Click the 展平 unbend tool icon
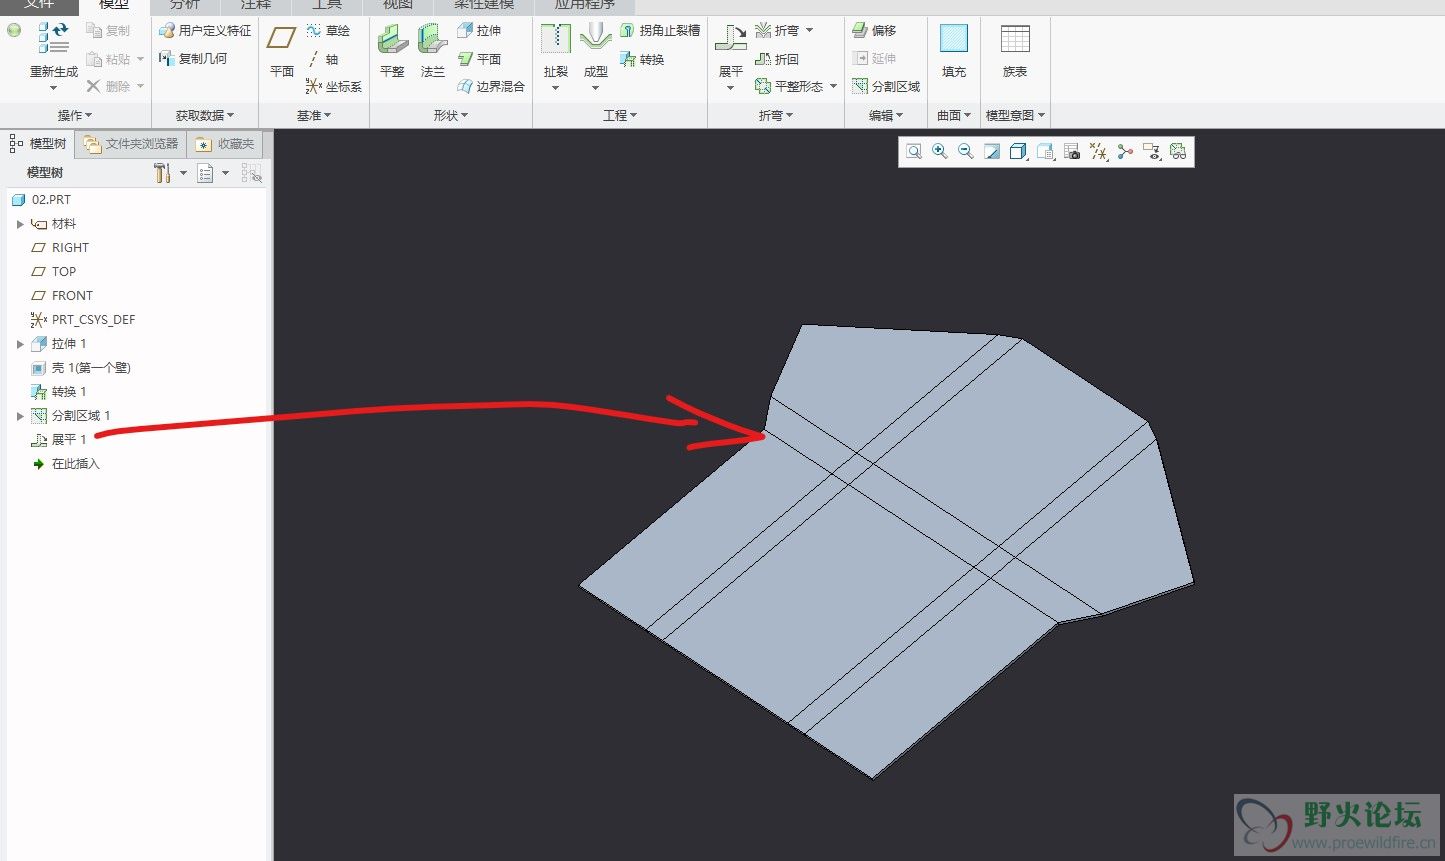Screen dimensions: 1445x861 pyautogui.click(x=731, y=39)
